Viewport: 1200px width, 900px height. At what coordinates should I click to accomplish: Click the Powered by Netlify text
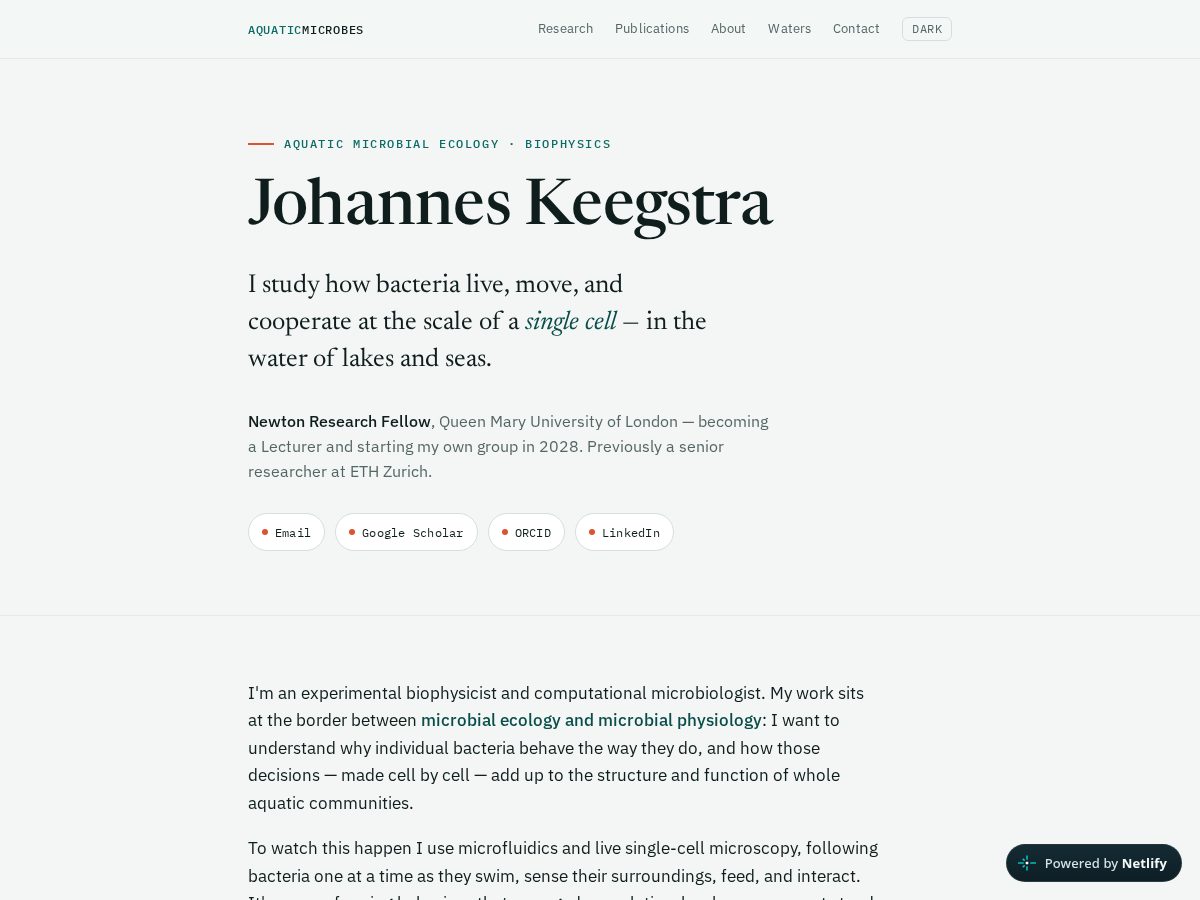pos(1105,863)
